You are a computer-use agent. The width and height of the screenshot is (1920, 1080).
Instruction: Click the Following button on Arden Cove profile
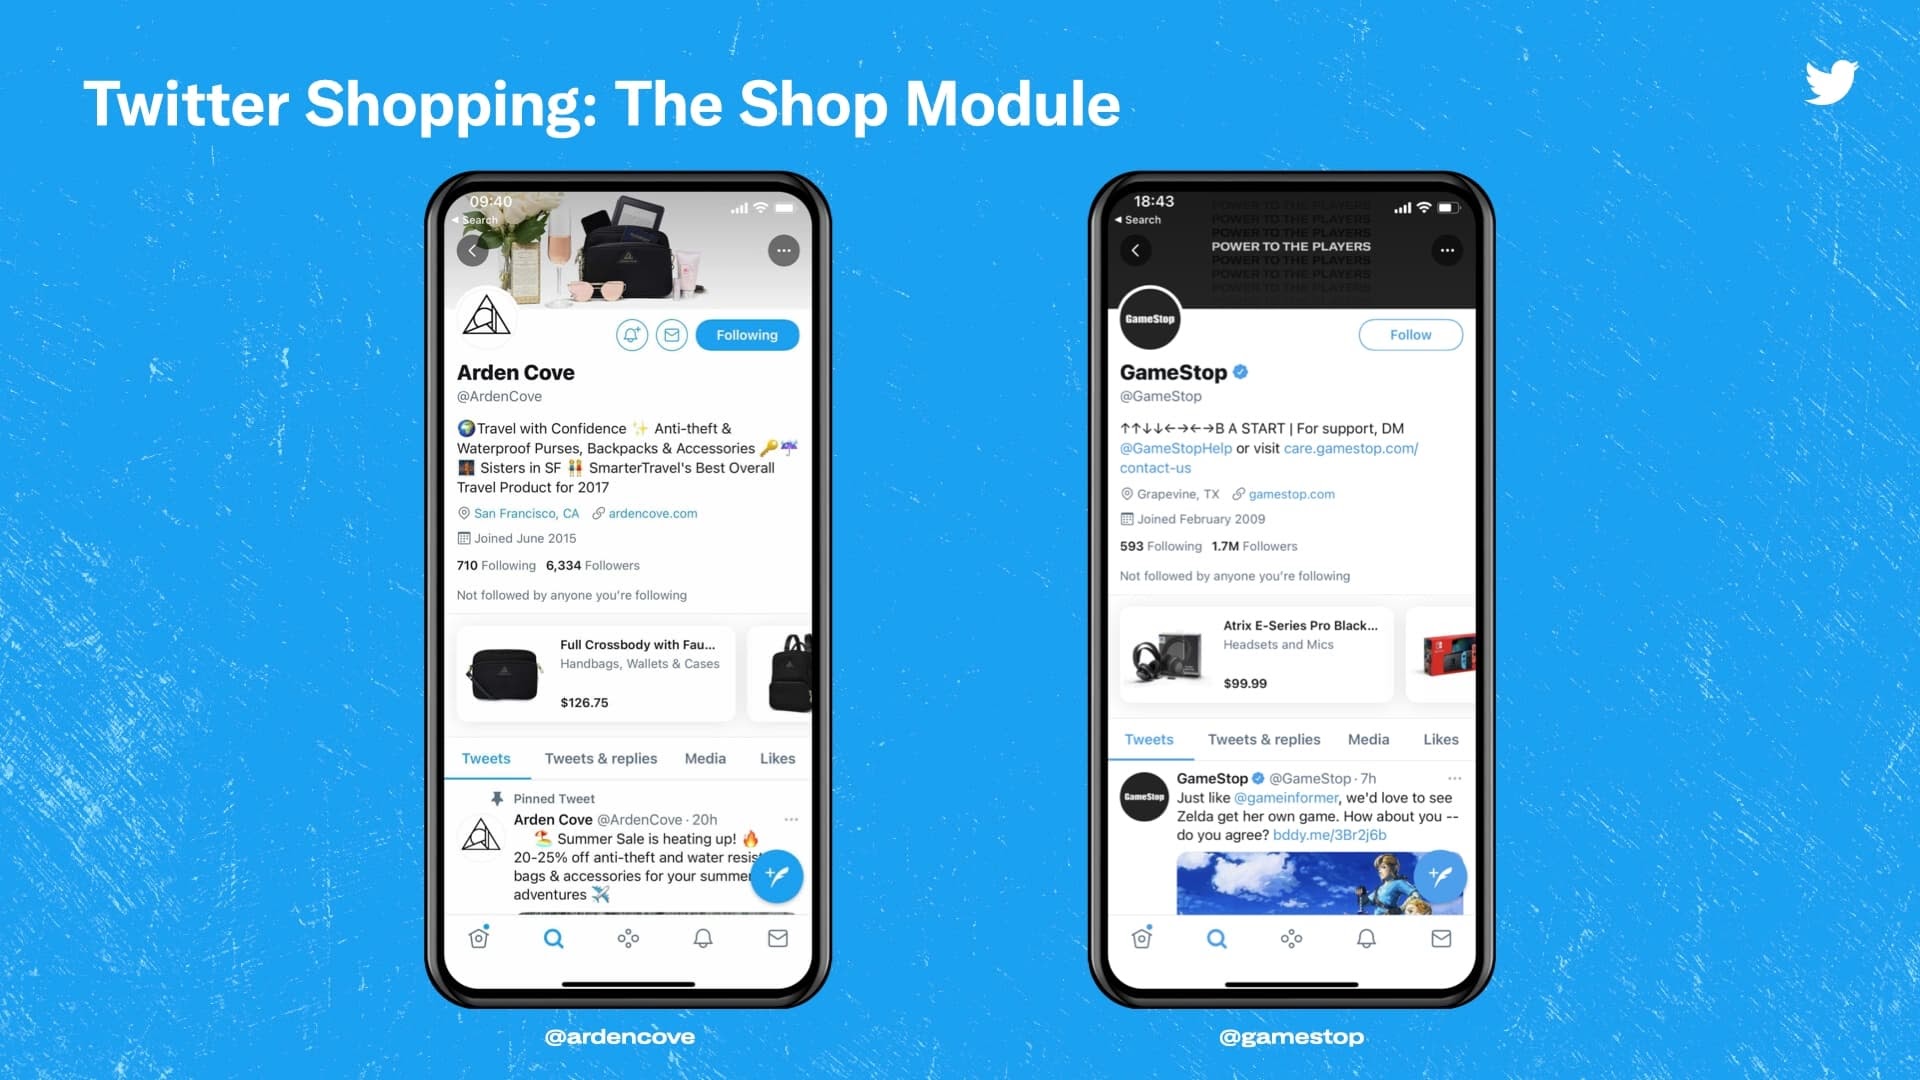click(x=746, y=335)
